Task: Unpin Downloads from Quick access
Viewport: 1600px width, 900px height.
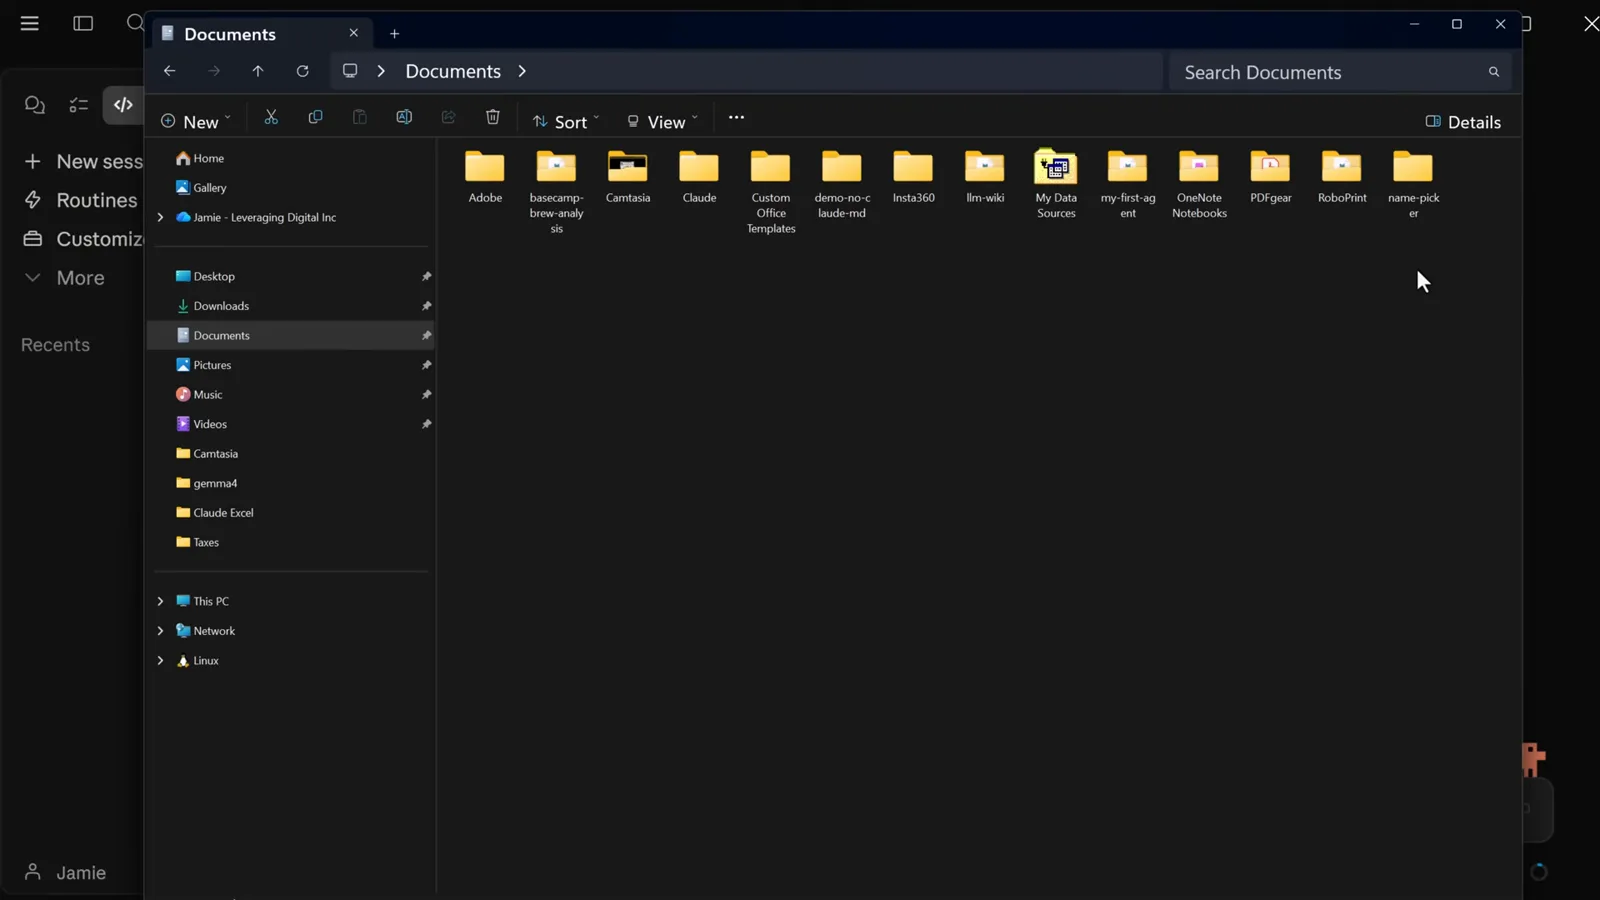Action: coord(426,306)
